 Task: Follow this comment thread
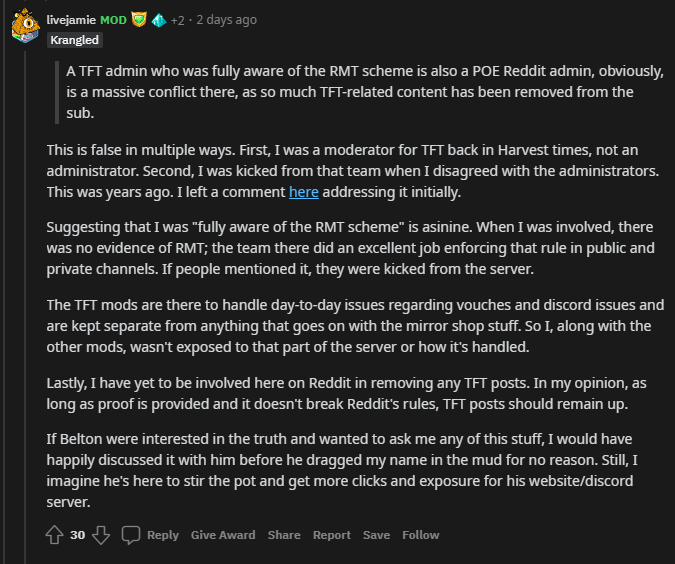tap(421, 535)
